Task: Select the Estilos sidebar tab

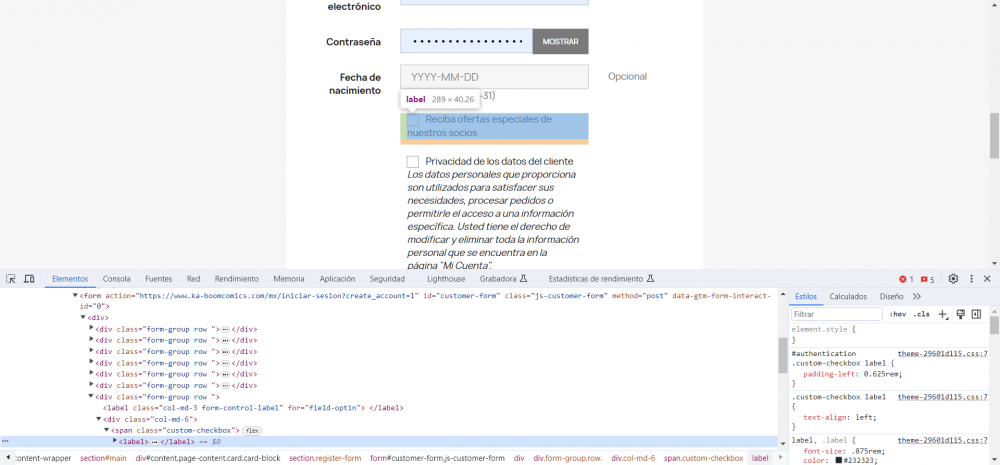Action: click(806, 297)
